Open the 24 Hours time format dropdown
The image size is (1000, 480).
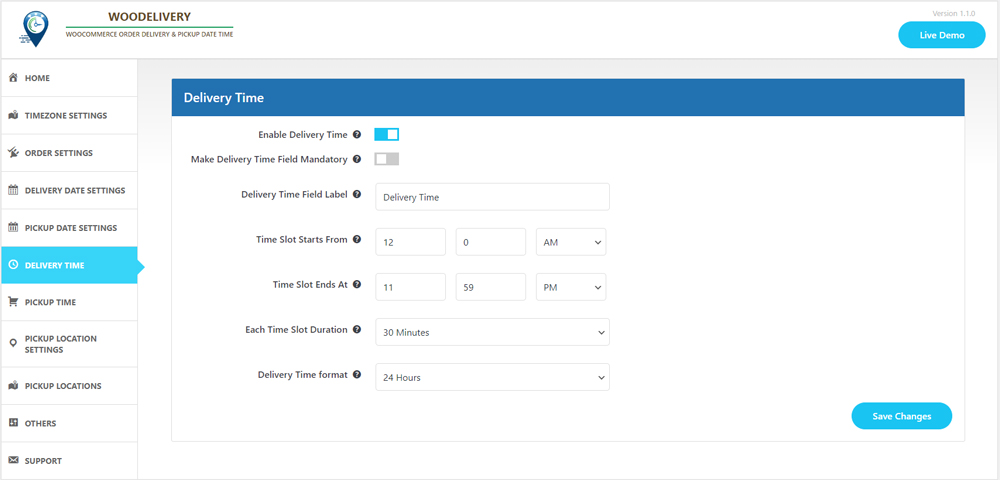coord(492,377)
